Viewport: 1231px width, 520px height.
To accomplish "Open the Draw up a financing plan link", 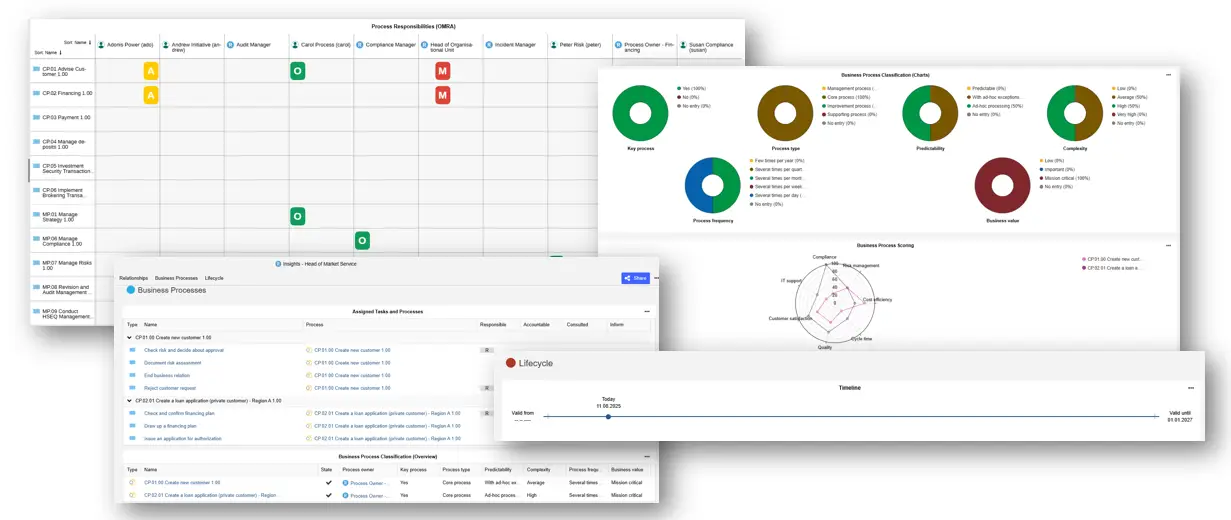I will click(x=170, y=426).
